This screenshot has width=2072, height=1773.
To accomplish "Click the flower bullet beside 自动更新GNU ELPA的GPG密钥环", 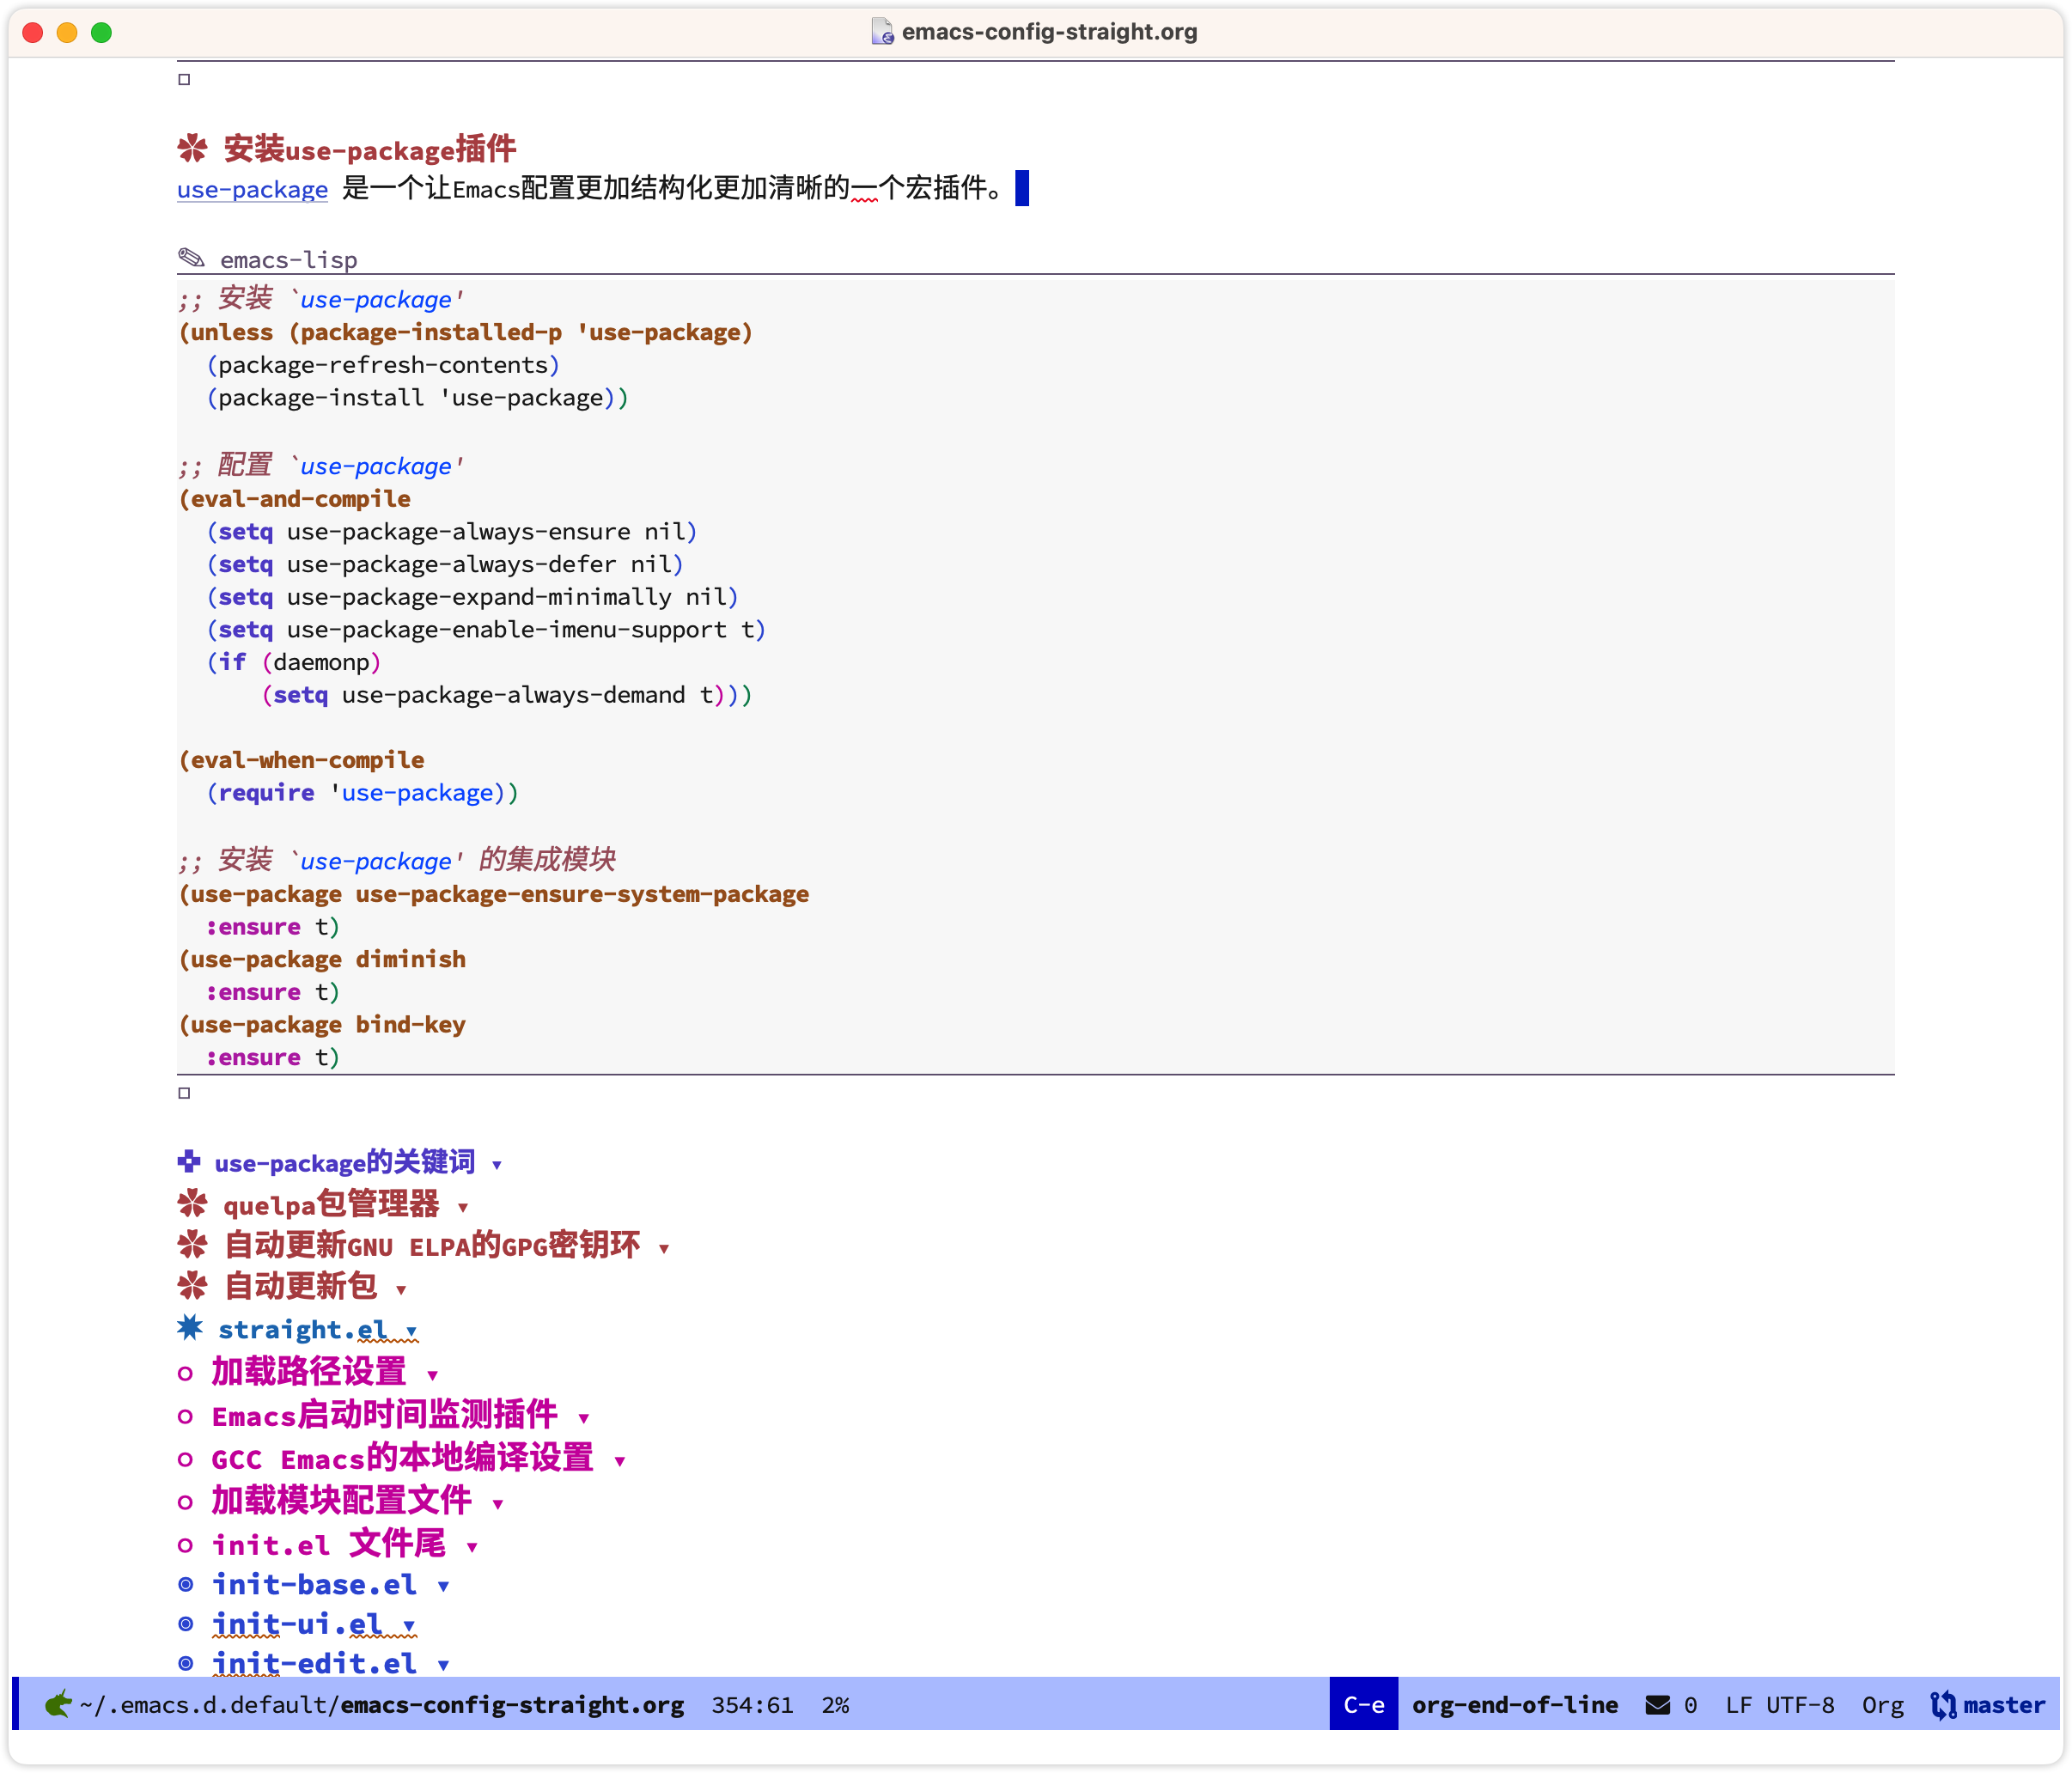I will click(x=192, y=1245).
